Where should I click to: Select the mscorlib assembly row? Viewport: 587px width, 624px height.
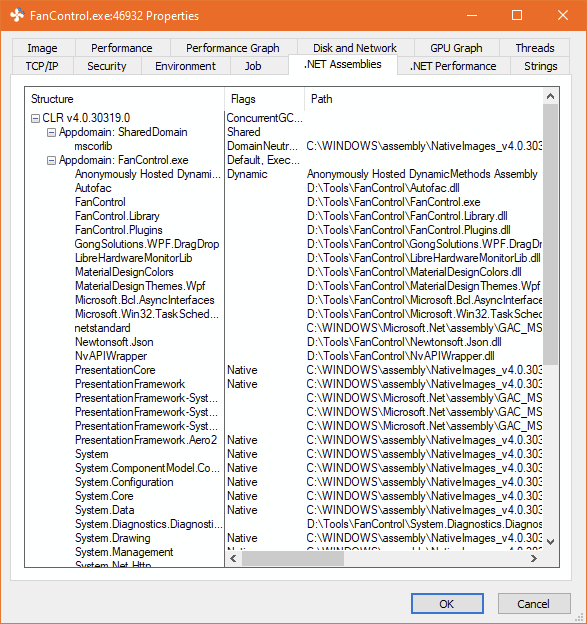[x=94, y=146]
